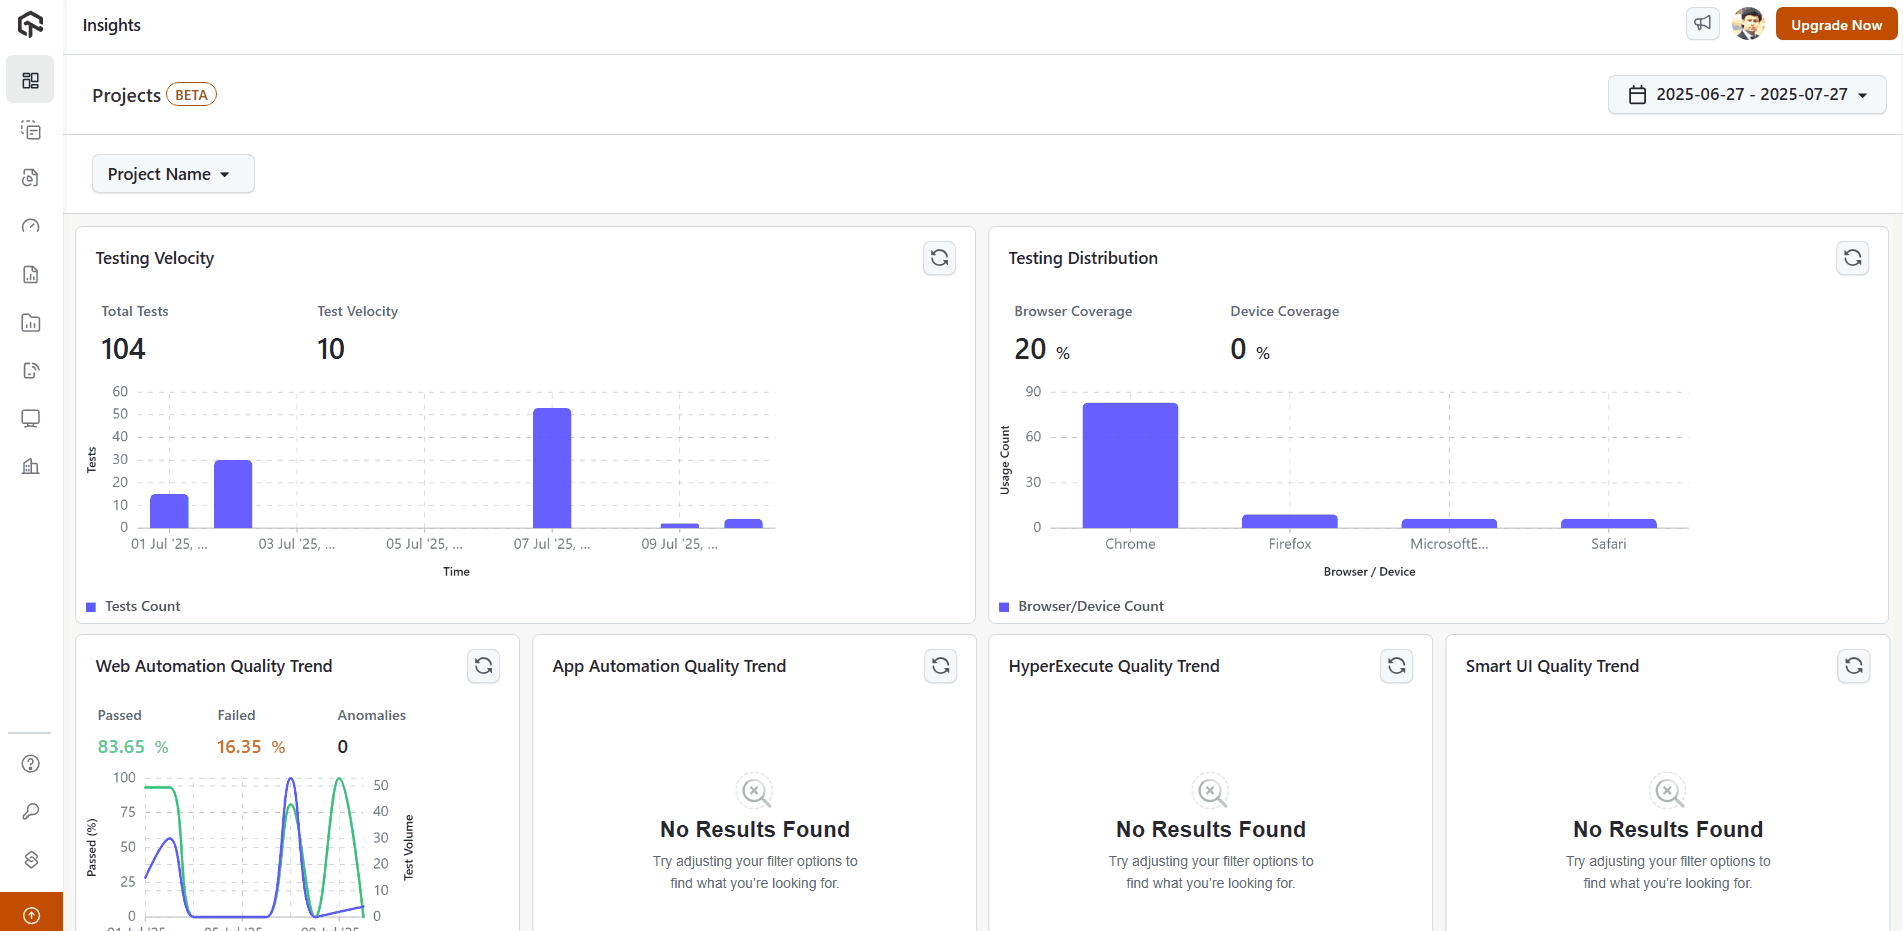Refresh the Testing Velocity widget

[939, 258]
